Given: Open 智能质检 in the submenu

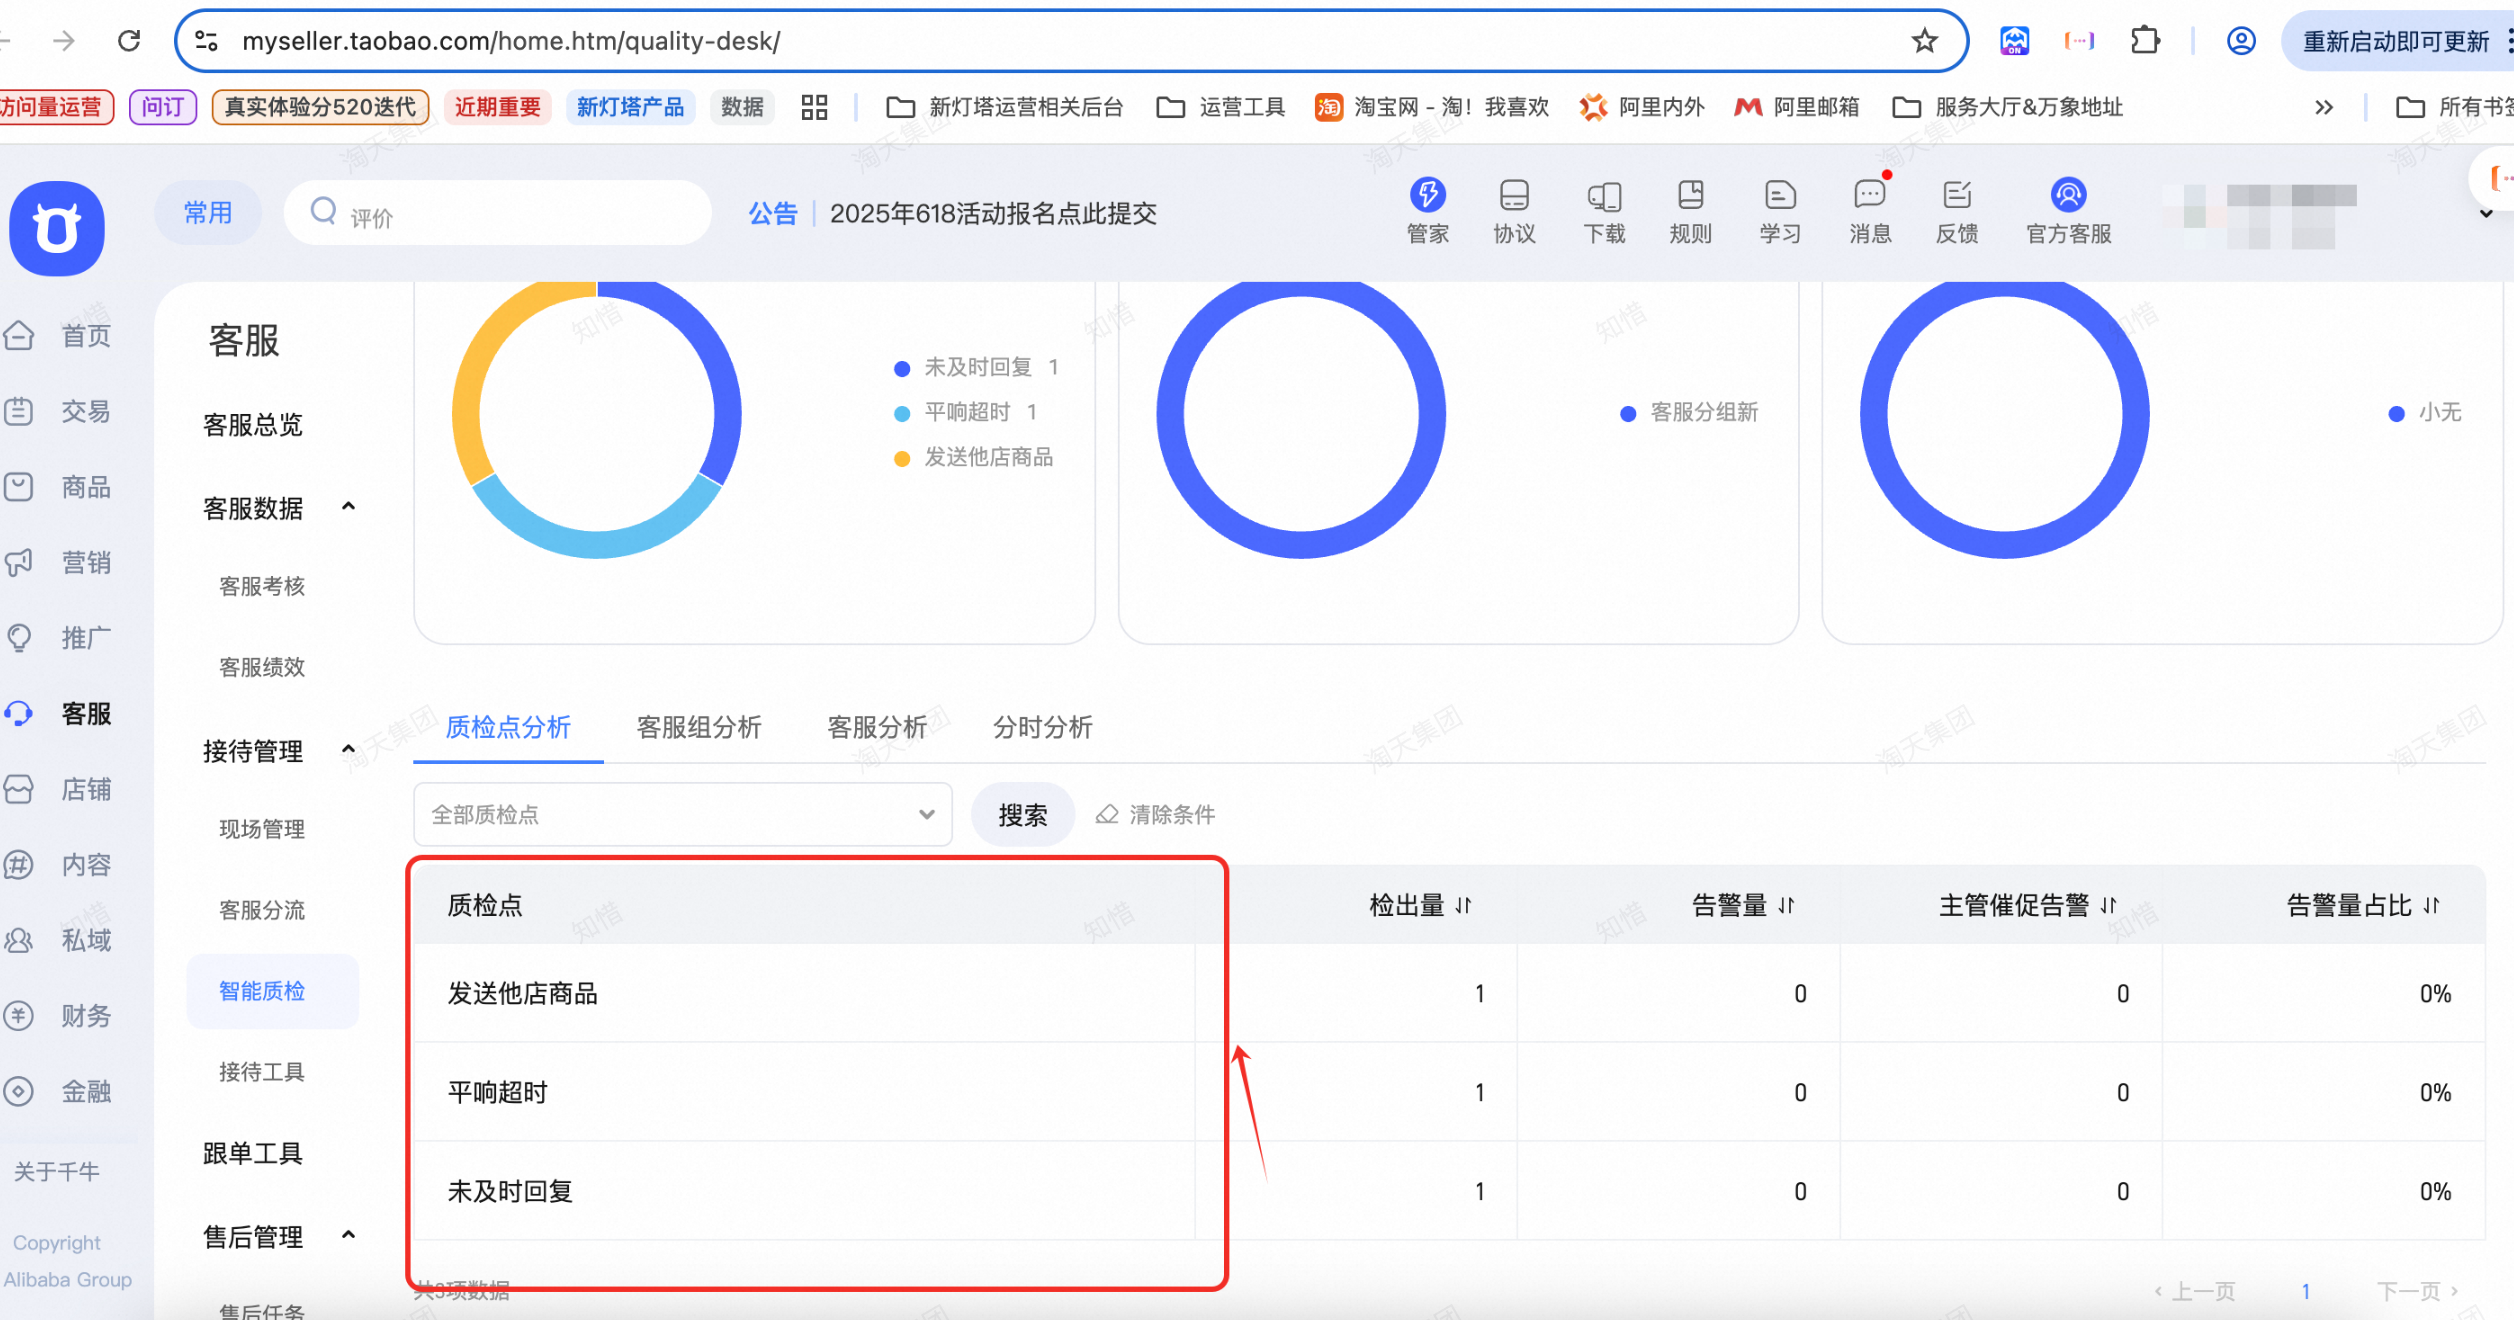Looking at the screenshot, I should (262, 991).
